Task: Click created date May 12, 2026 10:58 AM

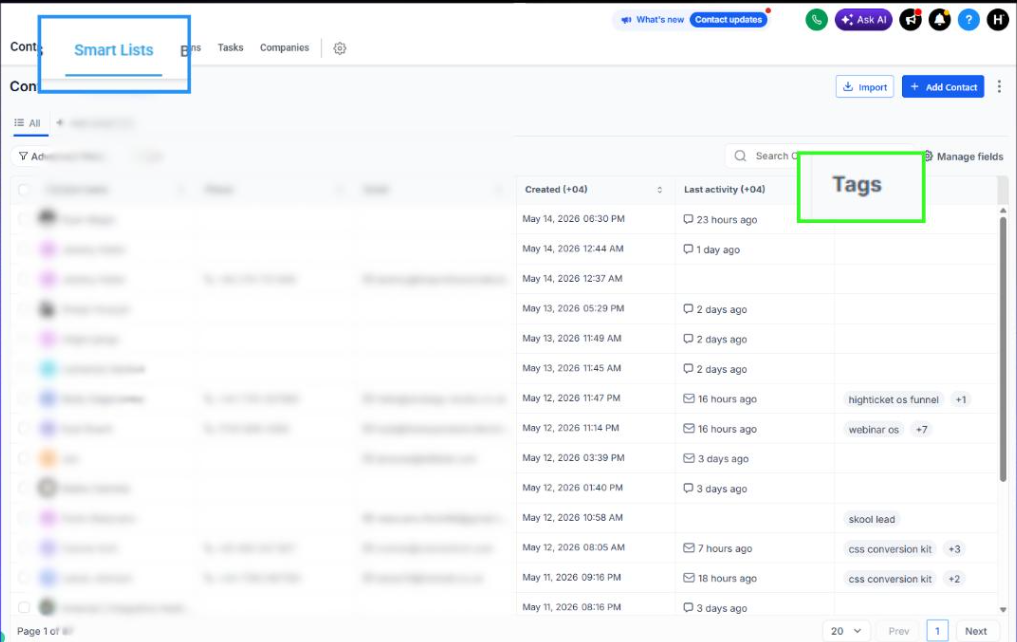Action: pyautogui.click(x=572, y=517)
